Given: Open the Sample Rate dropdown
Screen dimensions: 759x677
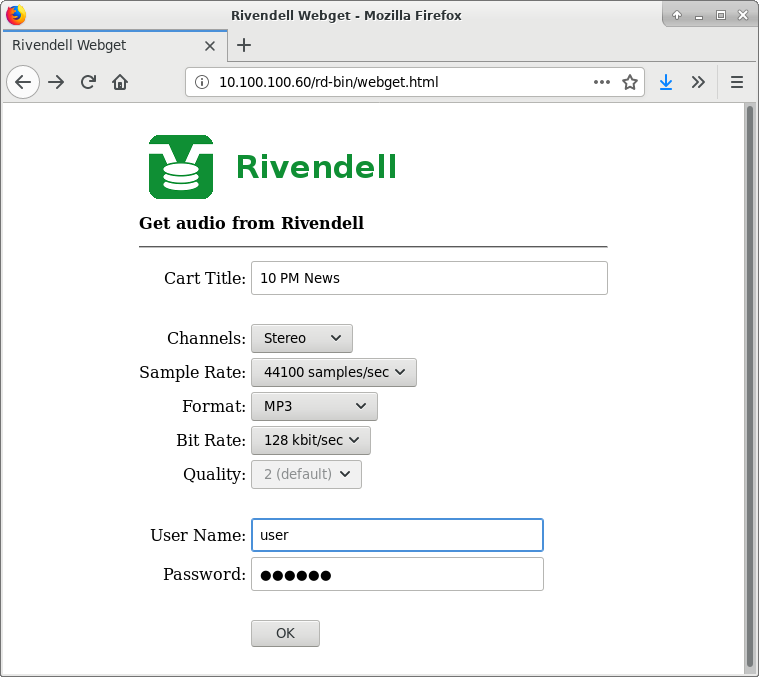Looking at the screenshot, I should pyautogui.click(x=333, y=373).
